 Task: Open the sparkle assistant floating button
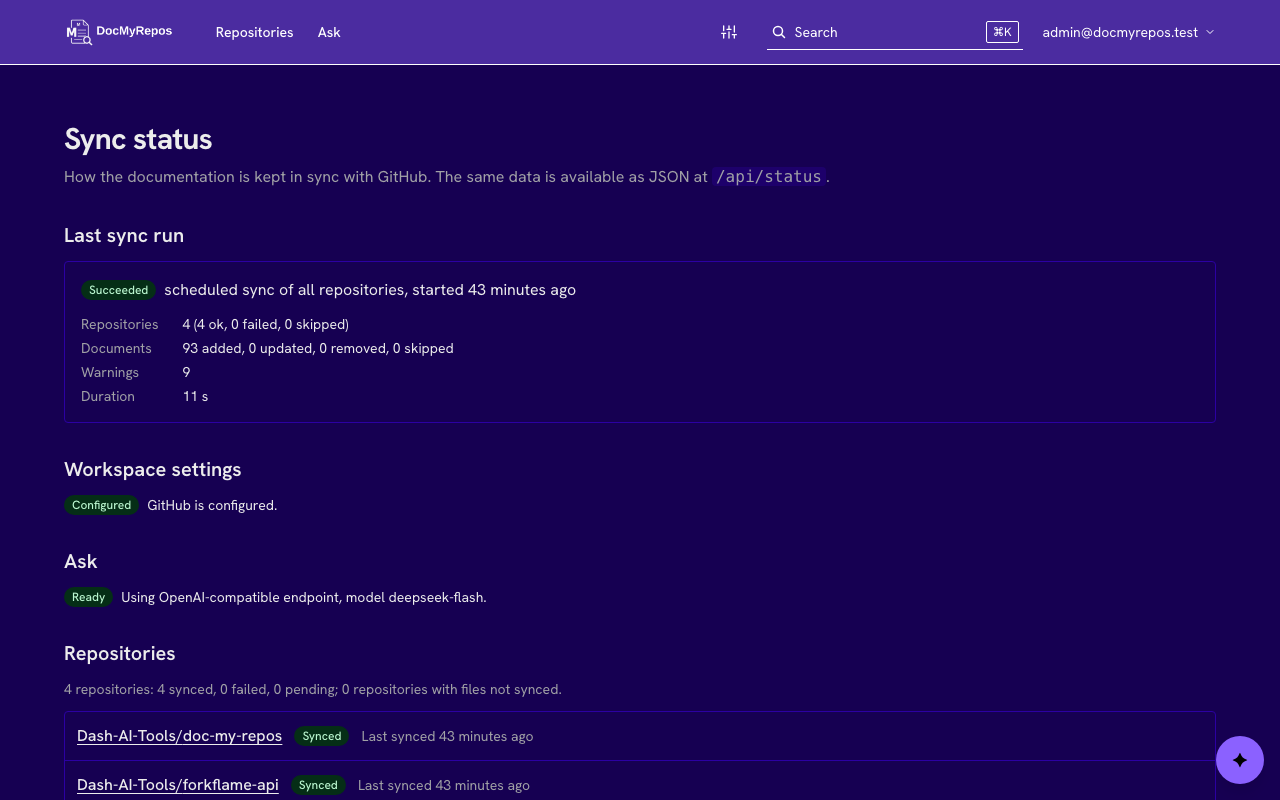(1240, 760)
